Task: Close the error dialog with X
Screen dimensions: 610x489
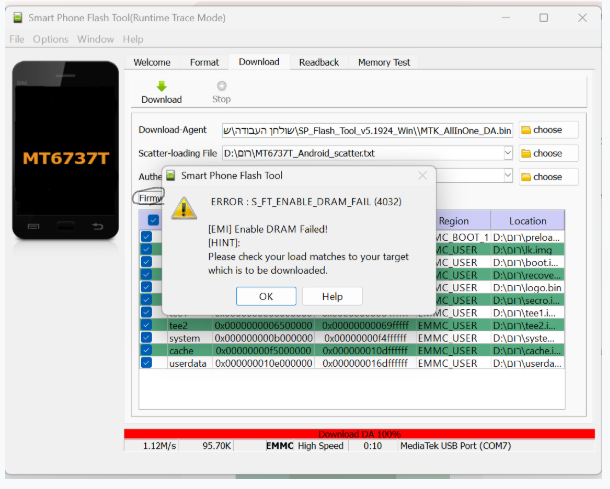Action: click(x=422, y=175)
